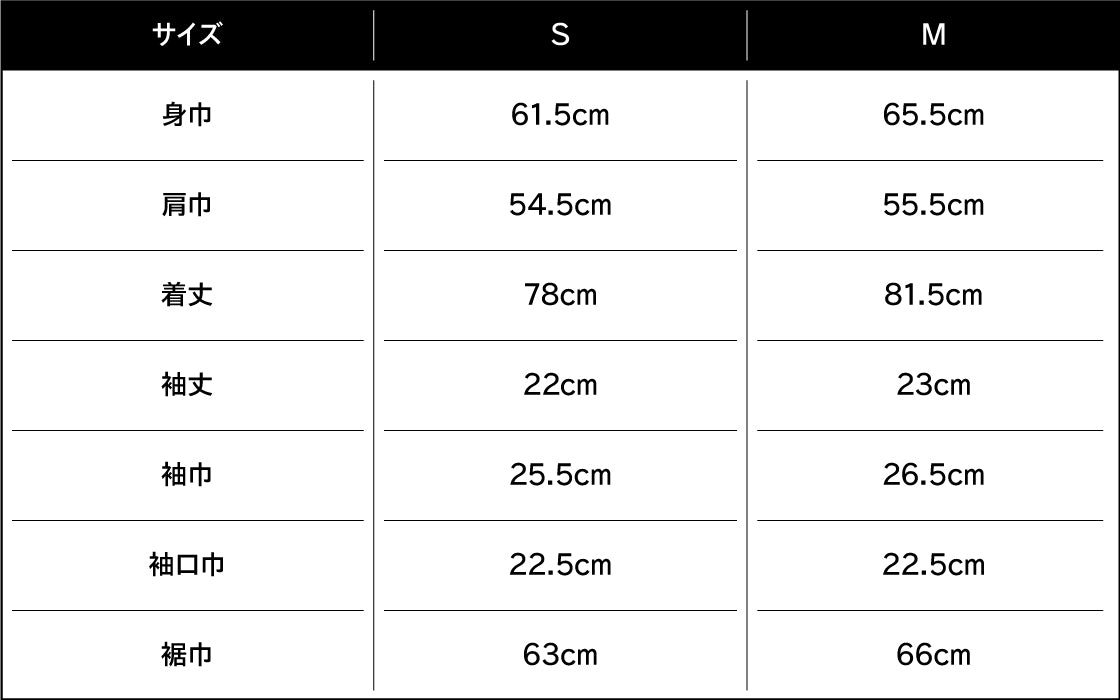This screenshot has height=700, width=1120.
Task: Select the M size column header
Action: [933, 35]
